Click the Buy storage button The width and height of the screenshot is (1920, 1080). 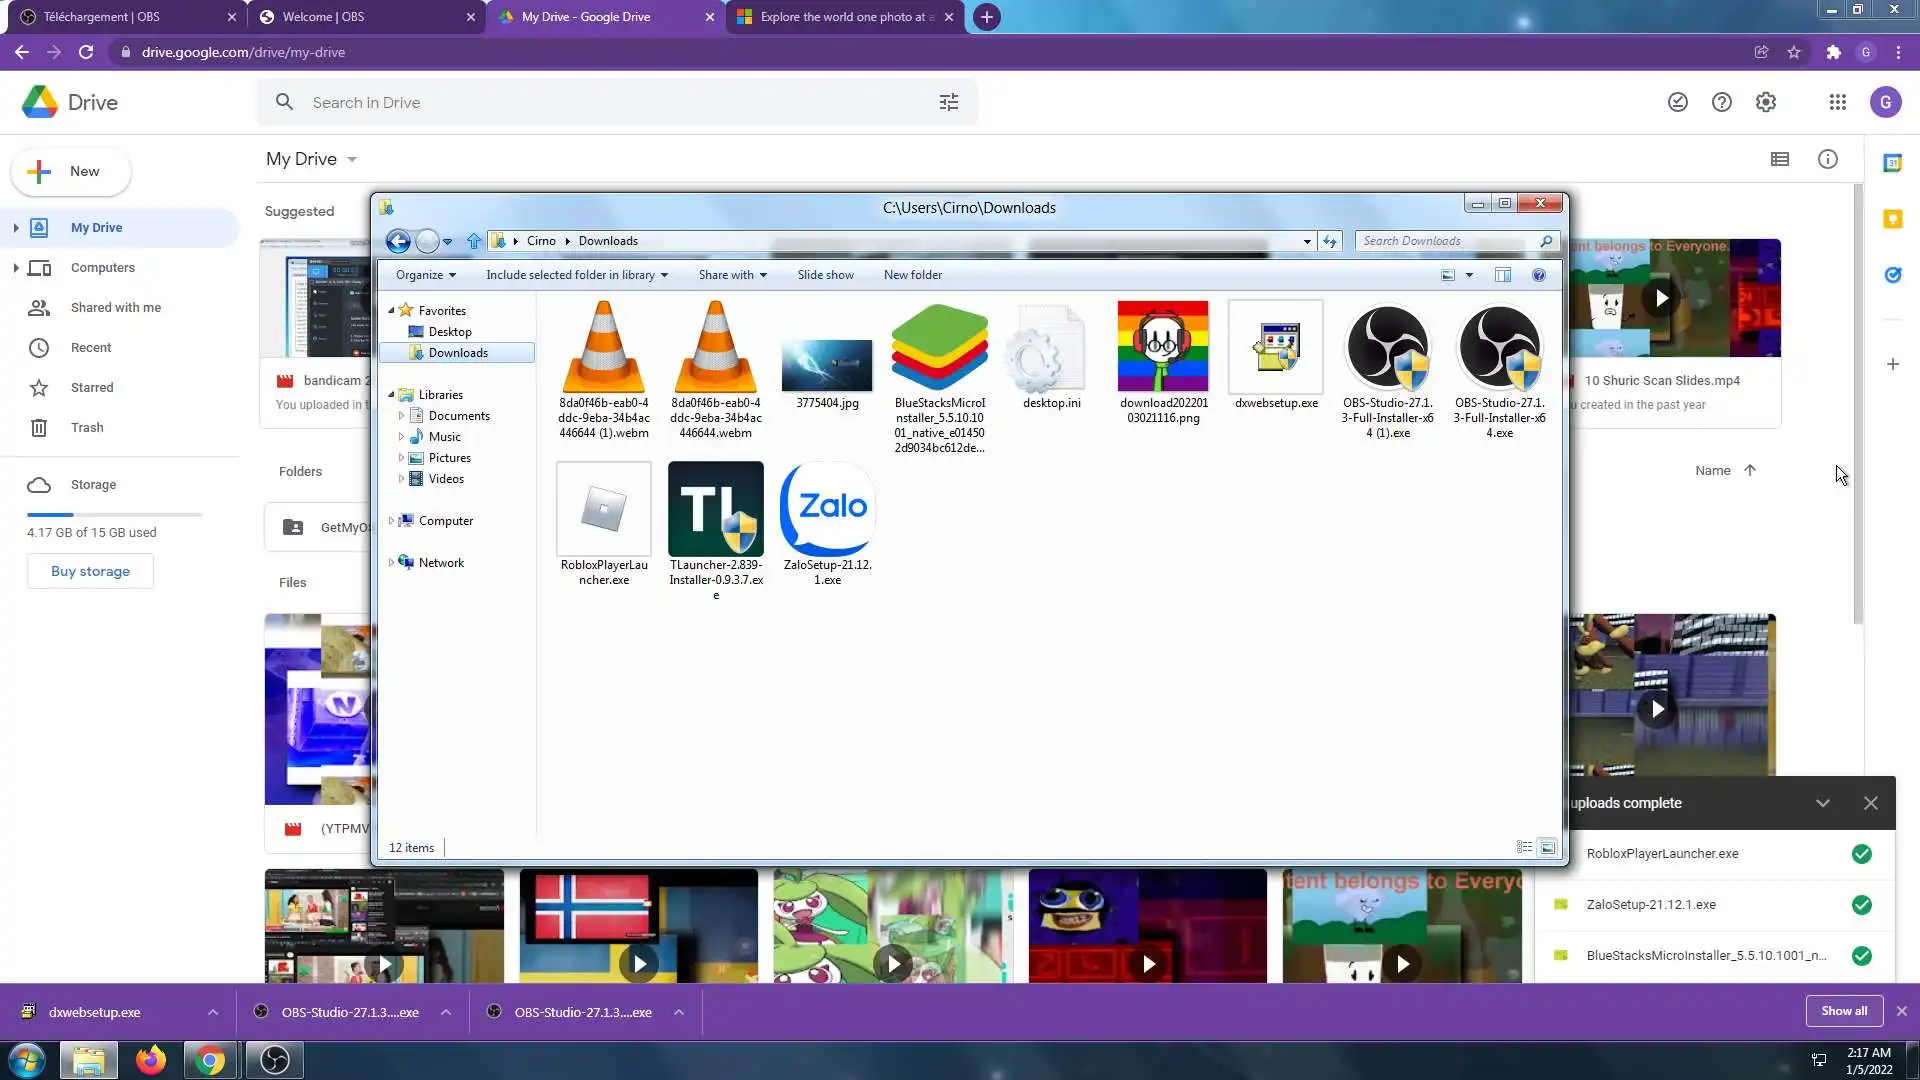(90, 571)
